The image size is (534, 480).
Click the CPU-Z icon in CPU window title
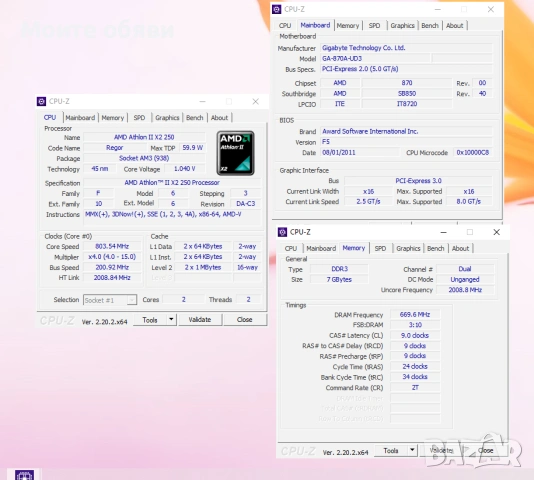(x=42, y=101)
